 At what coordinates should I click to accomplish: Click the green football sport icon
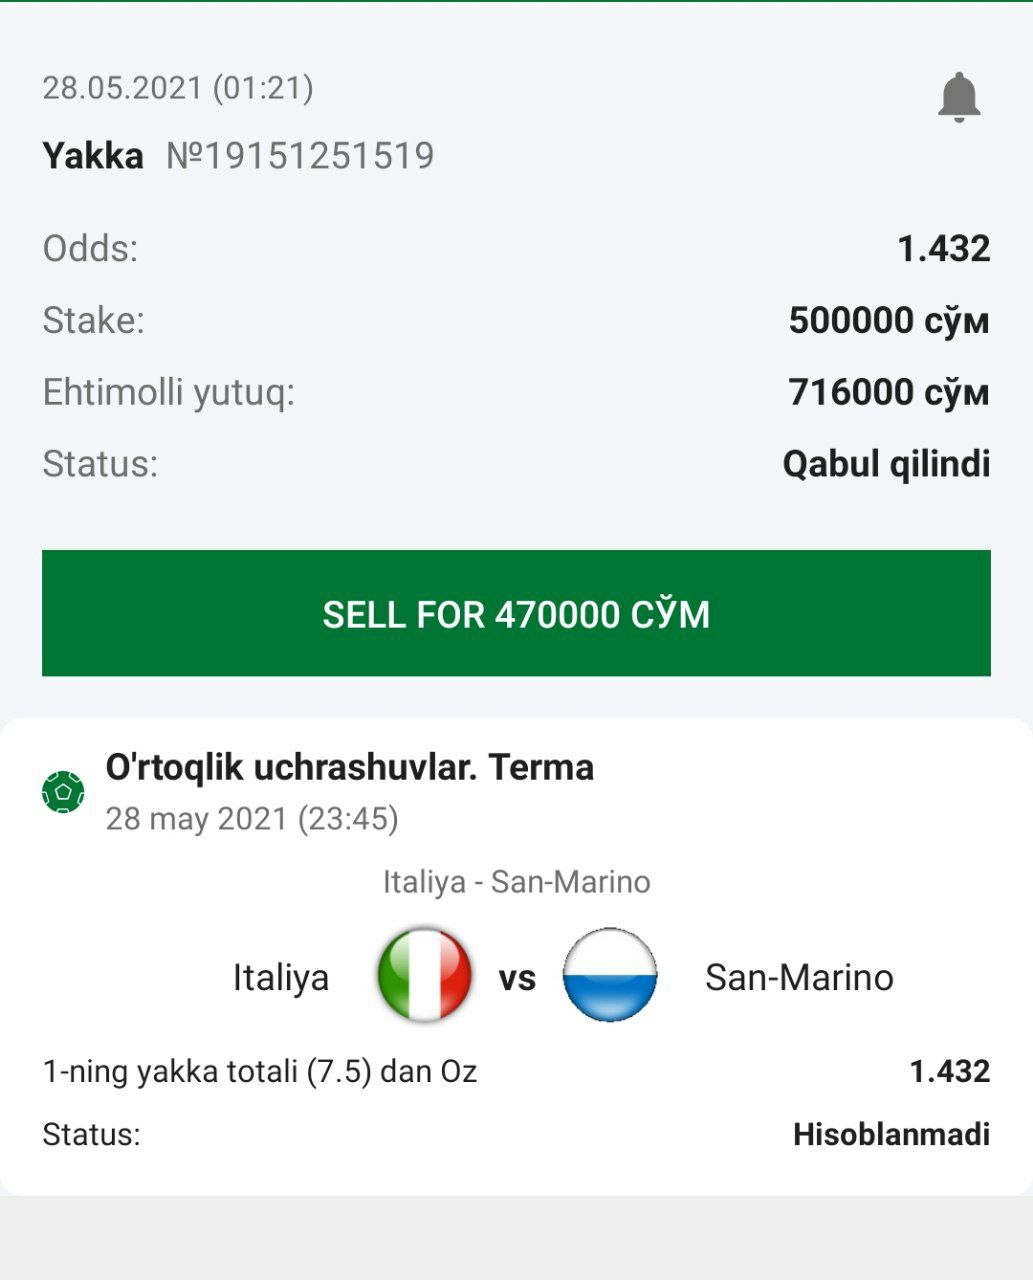(63, 792)
